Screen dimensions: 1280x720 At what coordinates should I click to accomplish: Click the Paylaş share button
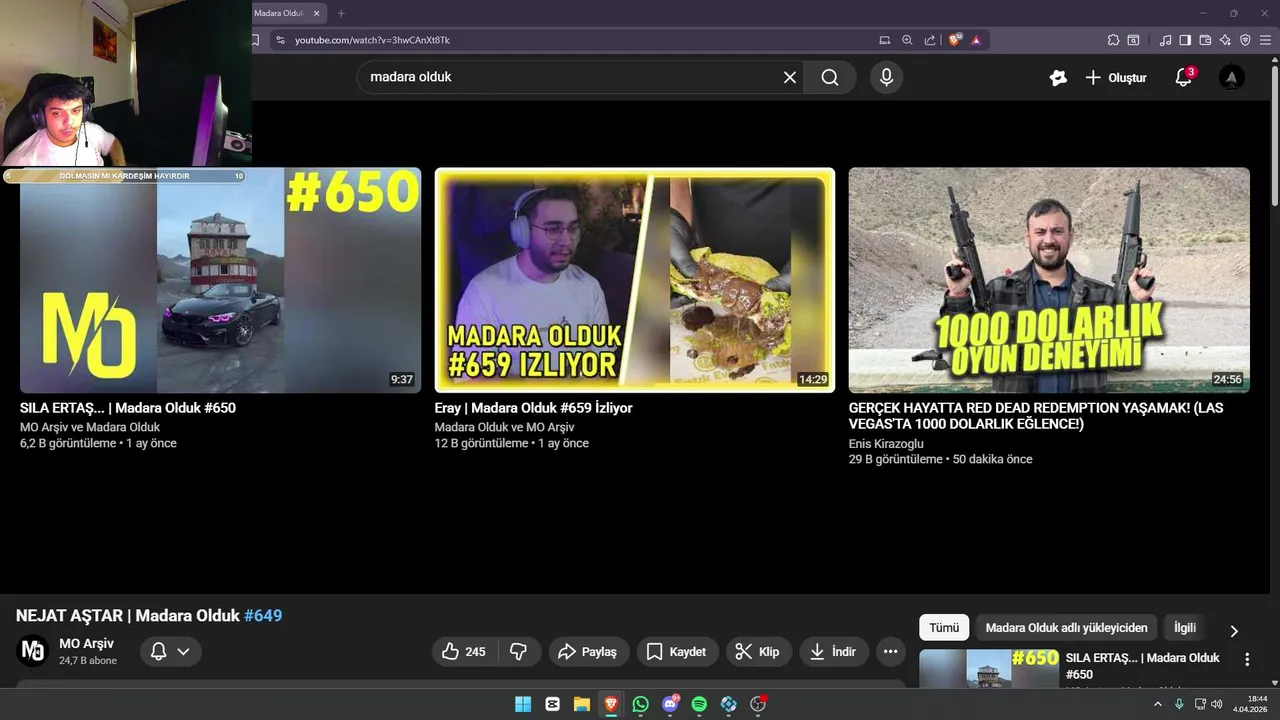[588, 652]
